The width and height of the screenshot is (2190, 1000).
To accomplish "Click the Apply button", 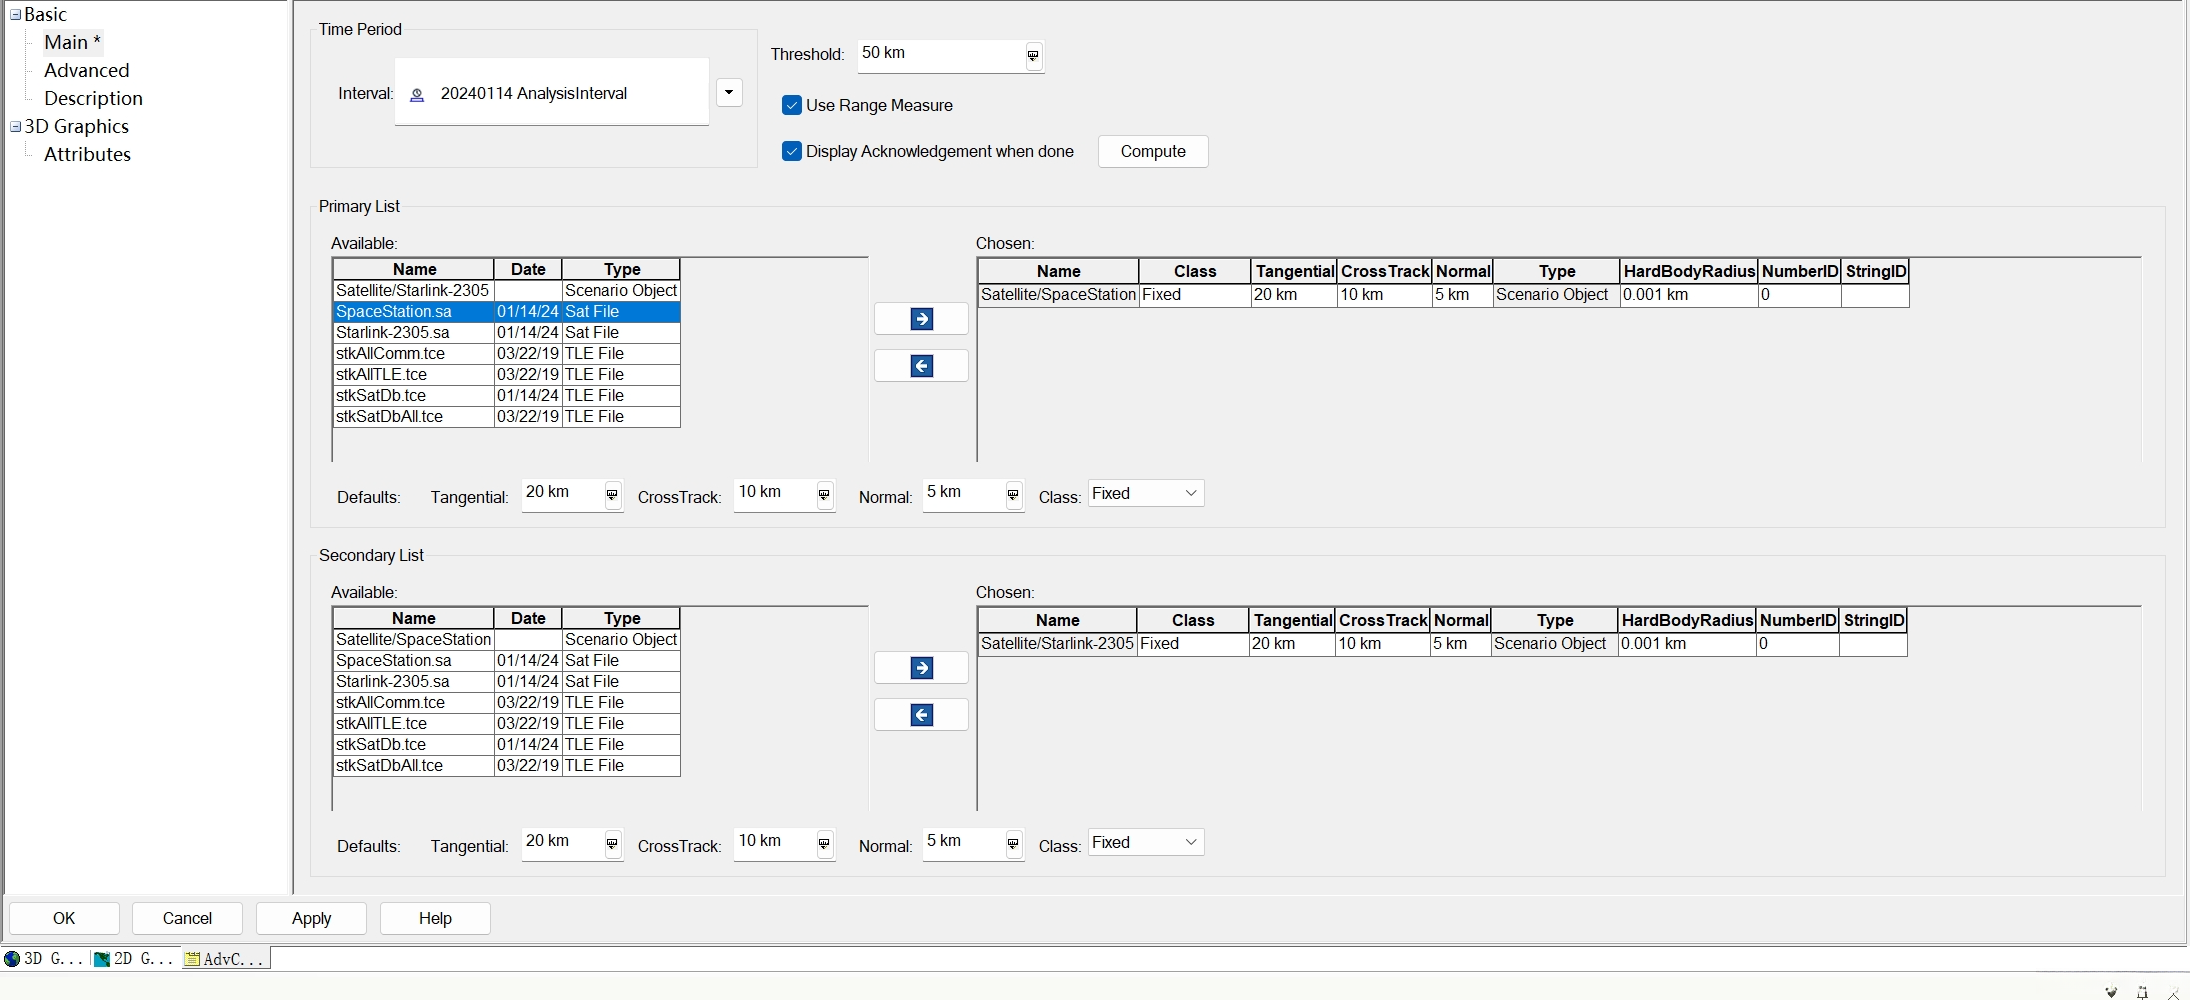I will click(311, 918).
